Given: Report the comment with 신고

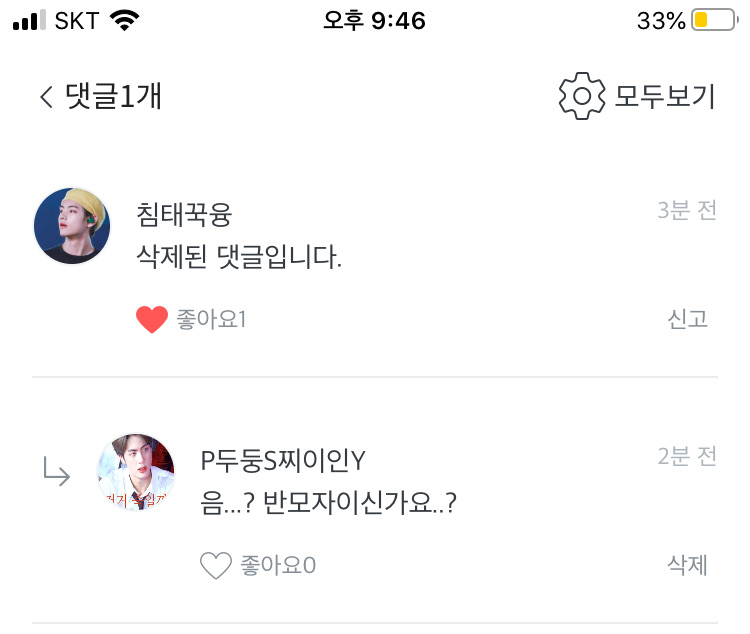Looking at the screenshot, I should tap(687, 319).
